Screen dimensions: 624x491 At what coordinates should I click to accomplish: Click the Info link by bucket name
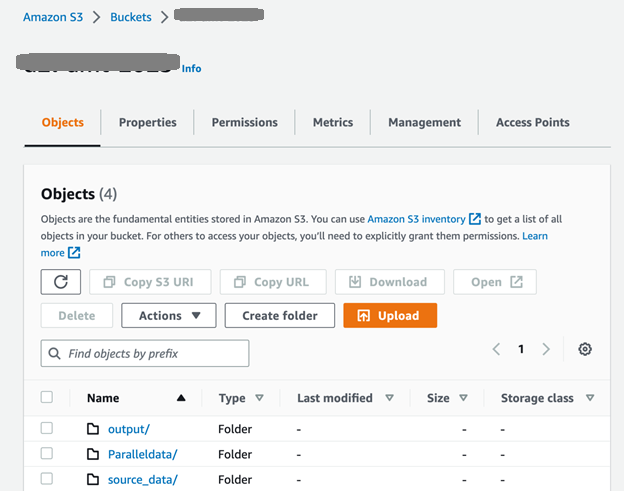point(191,68)
